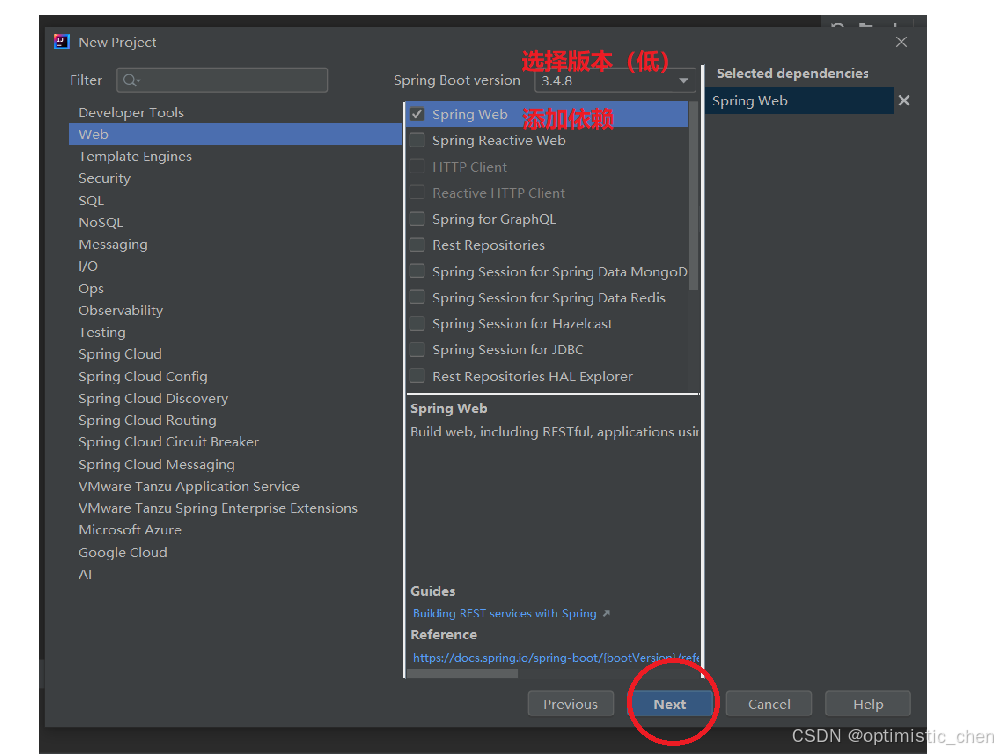Viewport: 998px width, 754px height.
Task: Select the Security category
Action: [x=104, y=178]
